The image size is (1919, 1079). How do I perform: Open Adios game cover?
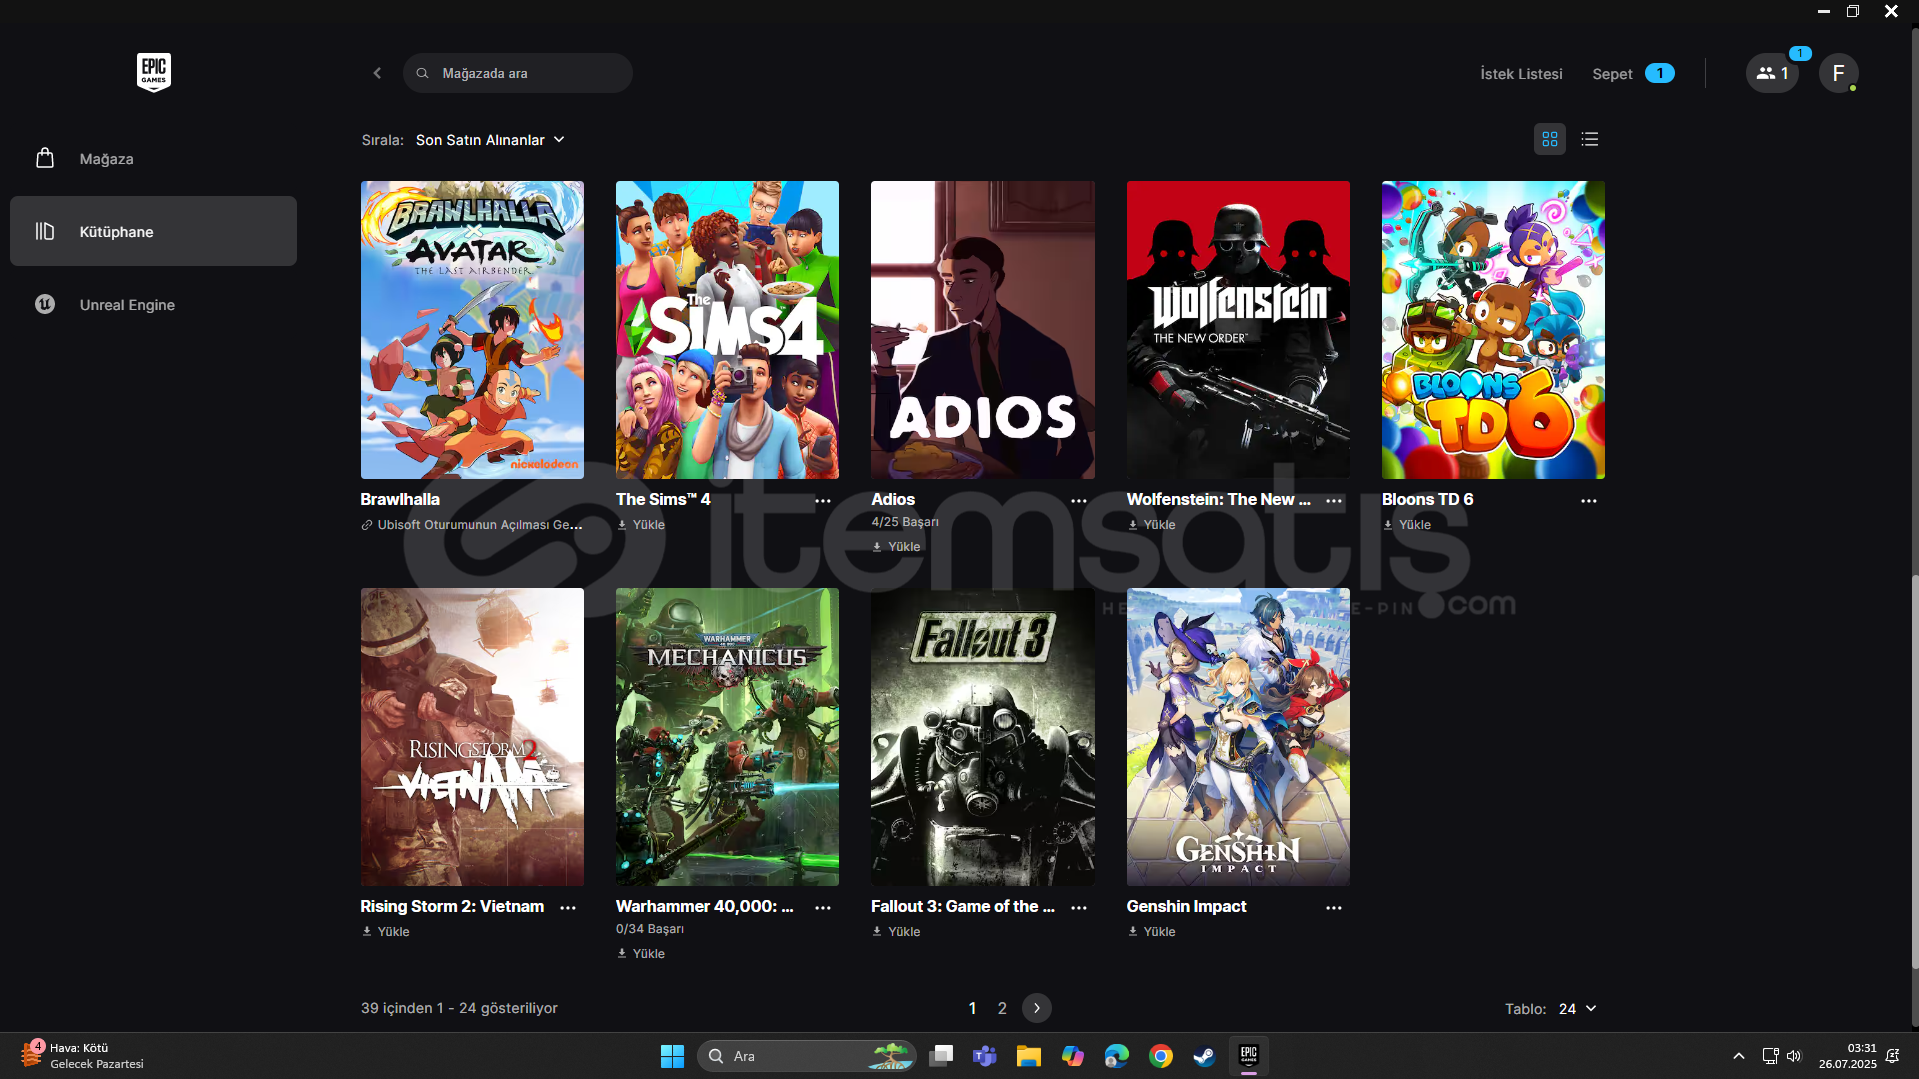(982, 330)
